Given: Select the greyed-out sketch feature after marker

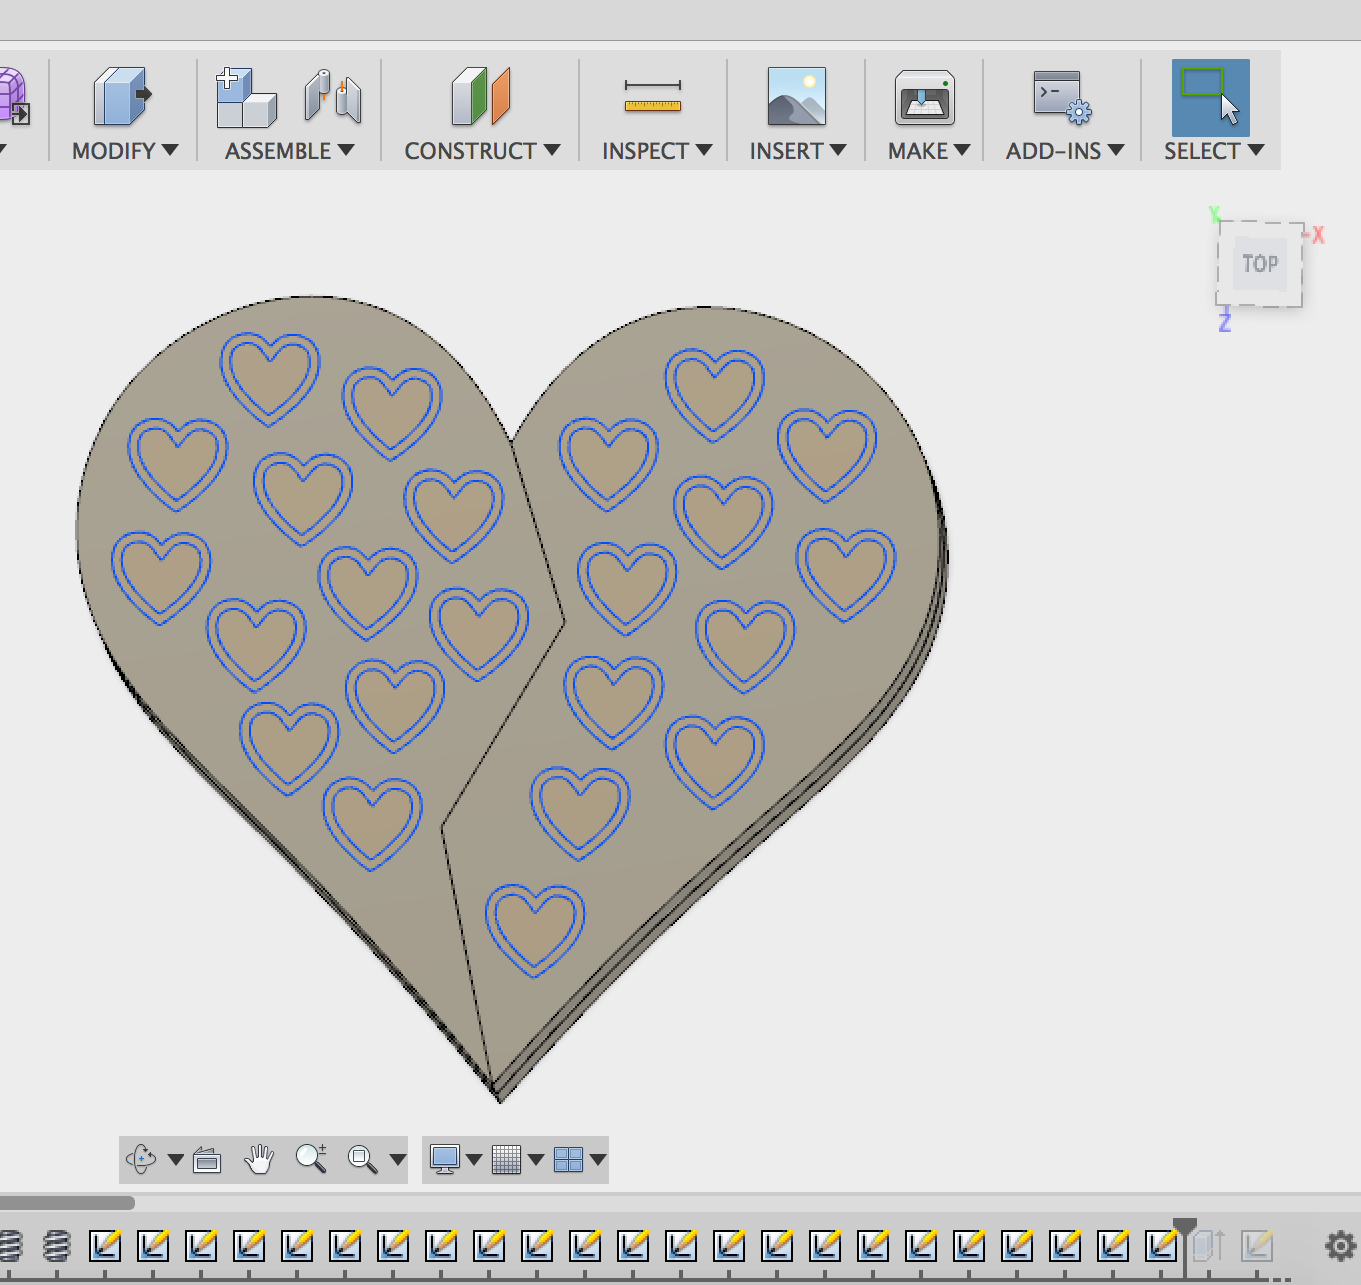Looking at the screenshot, I should (x=1257, y=1246).
